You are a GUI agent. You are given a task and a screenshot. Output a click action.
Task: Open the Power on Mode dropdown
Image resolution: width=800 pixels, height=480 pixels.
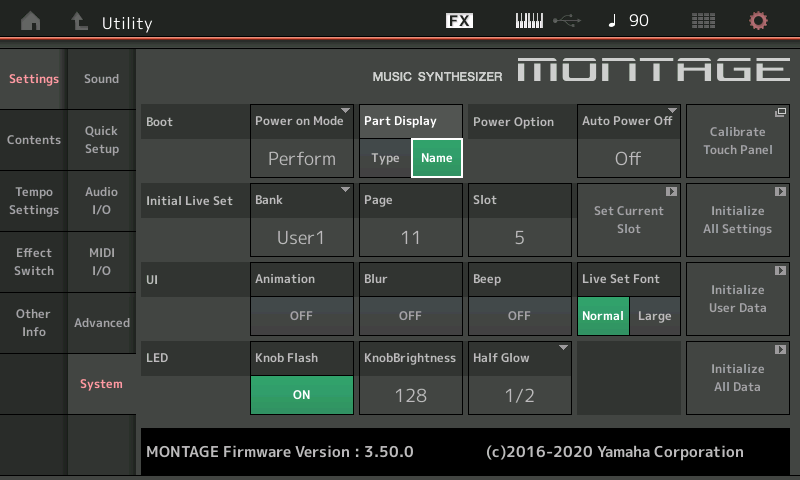(x=302, y=140)
